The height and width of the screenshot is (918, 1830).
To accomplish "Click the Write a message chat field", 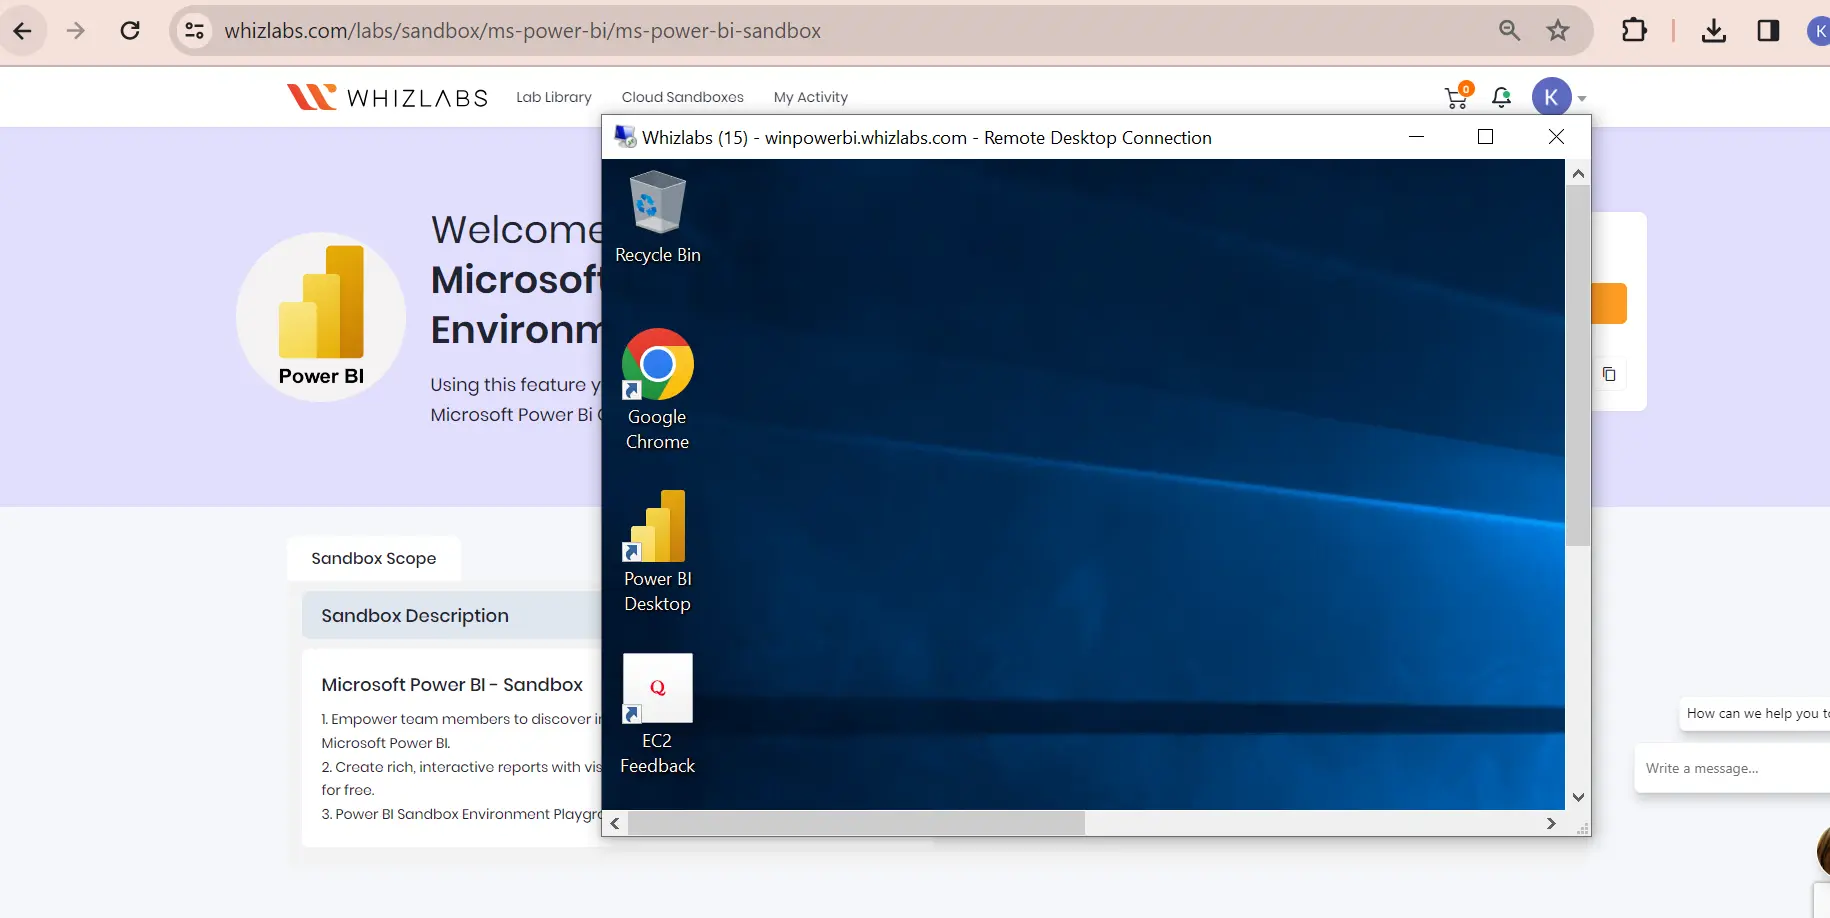I will click(1732, 768).
